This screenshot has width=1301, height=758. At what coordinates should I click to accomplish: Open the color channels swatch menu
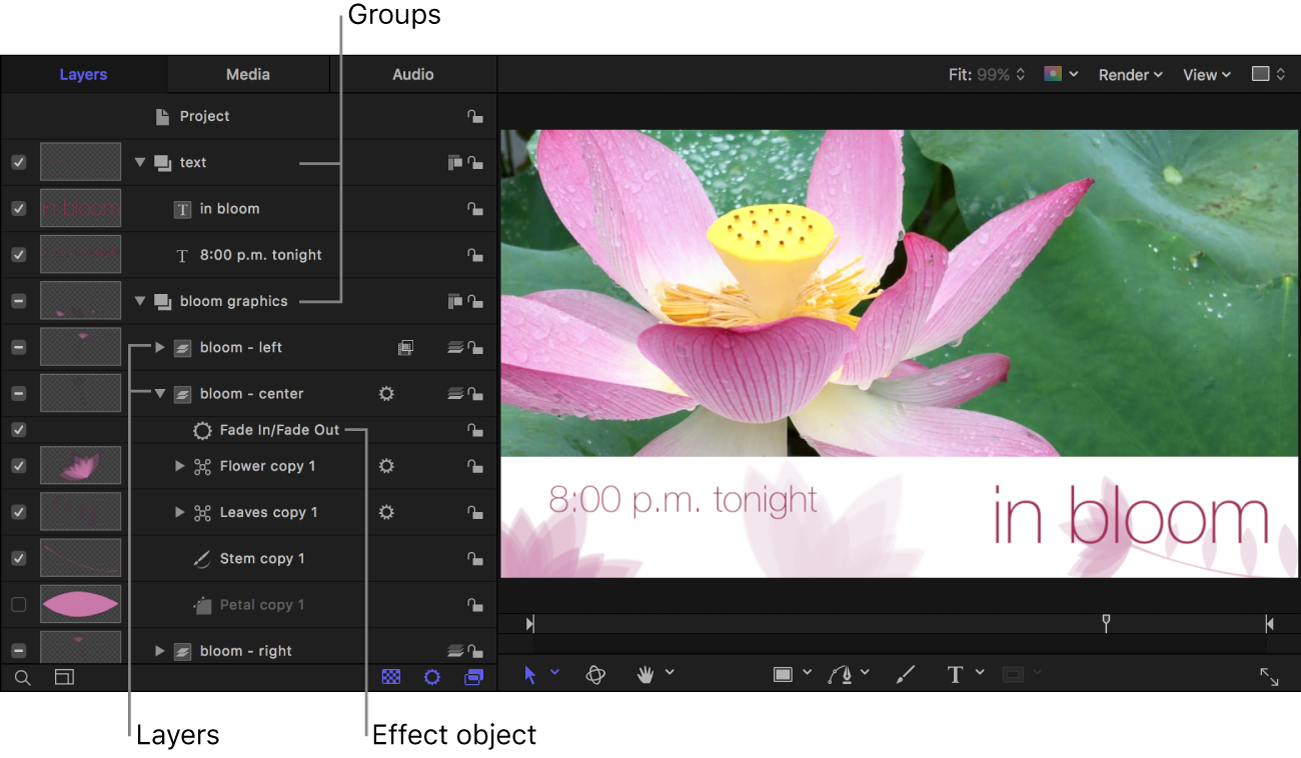click(1060, 75)
